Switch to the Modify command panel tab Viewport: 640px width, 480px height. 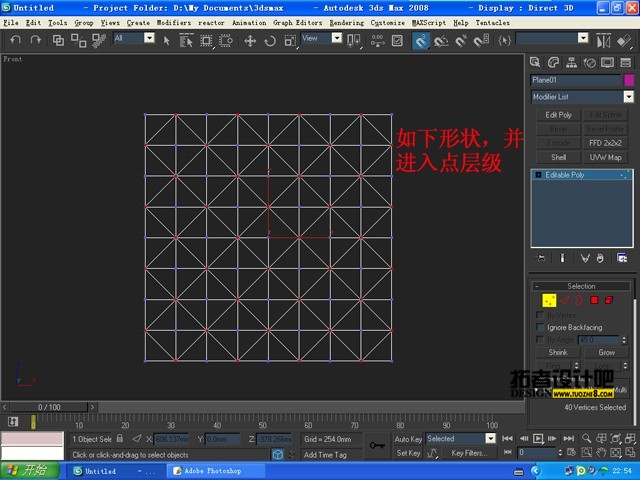[x=553, y=62]
